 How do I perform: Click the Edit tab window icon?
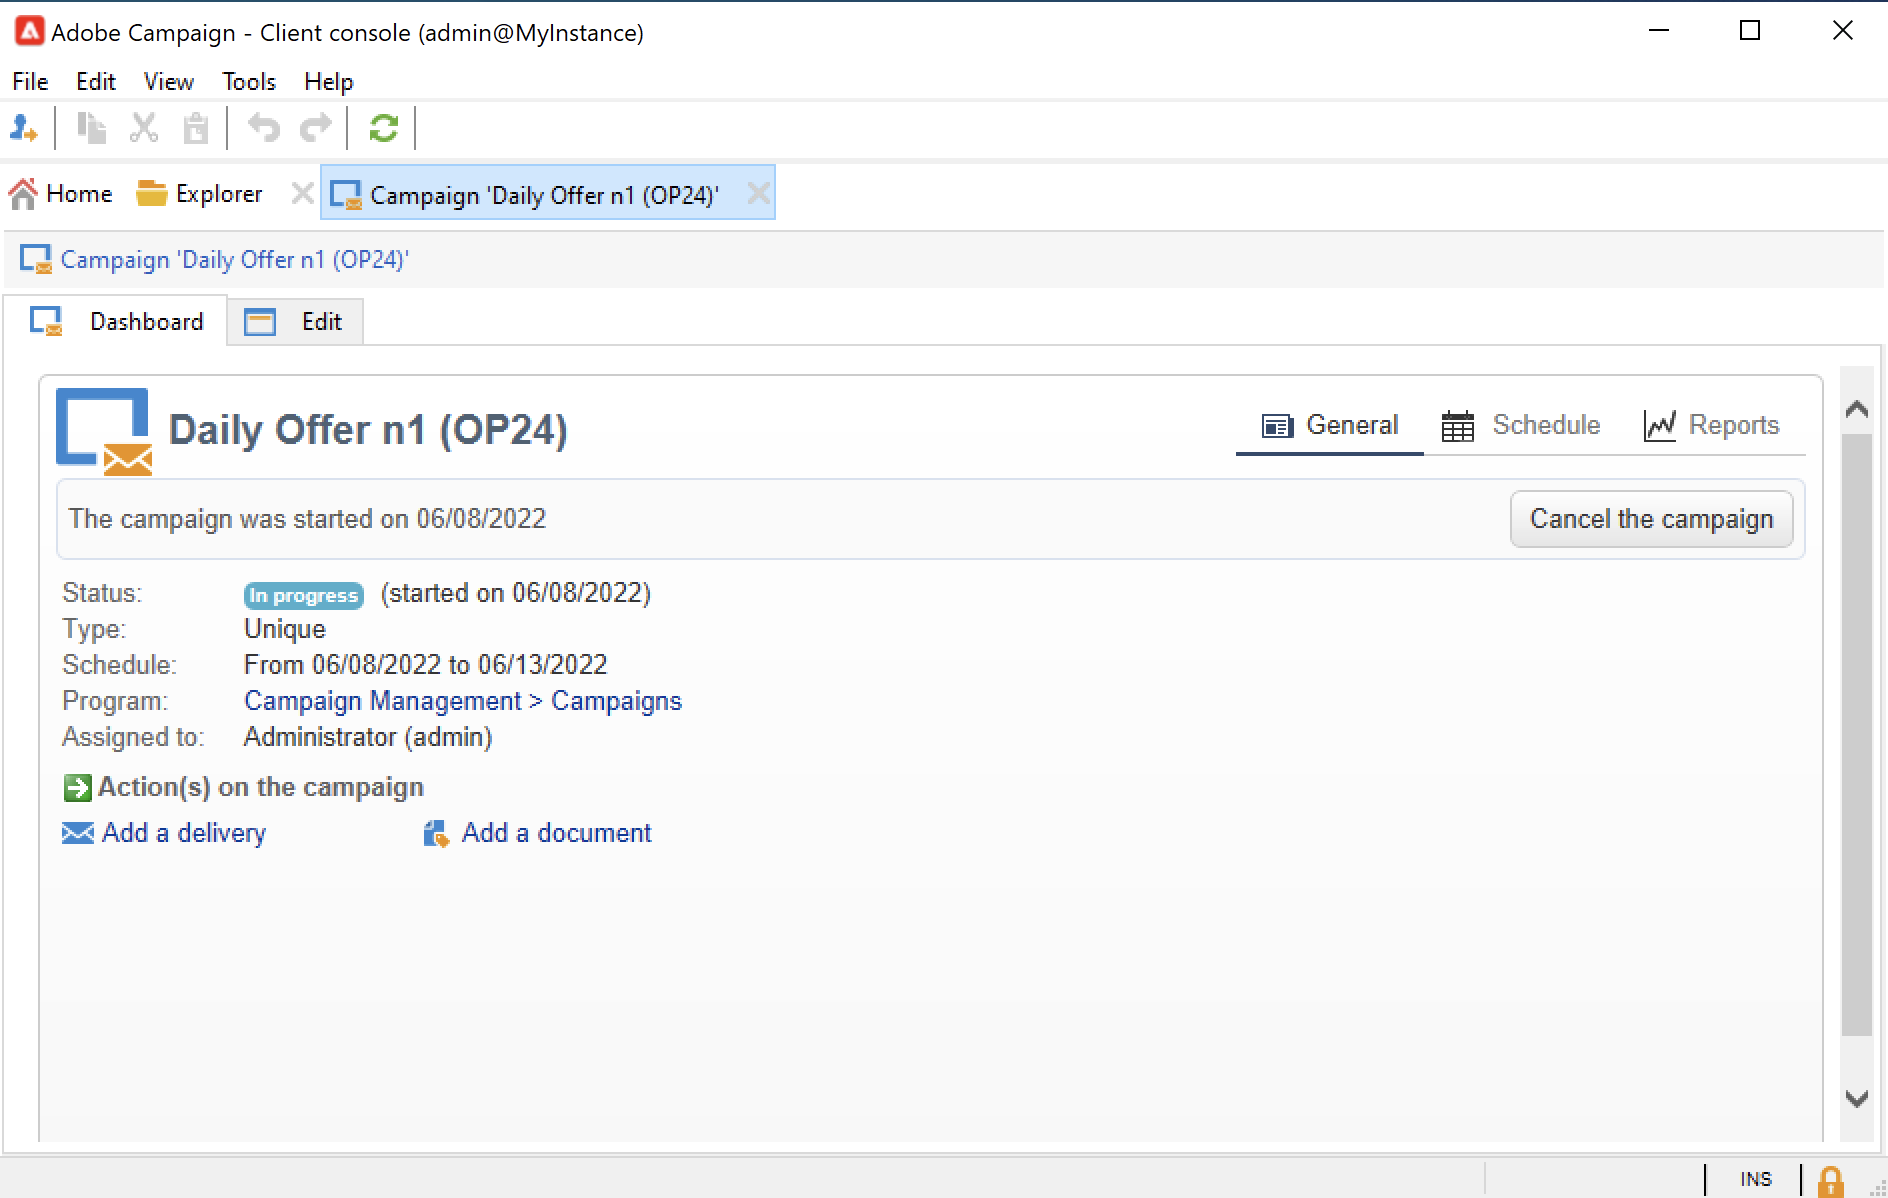click(x=260, y=321)
